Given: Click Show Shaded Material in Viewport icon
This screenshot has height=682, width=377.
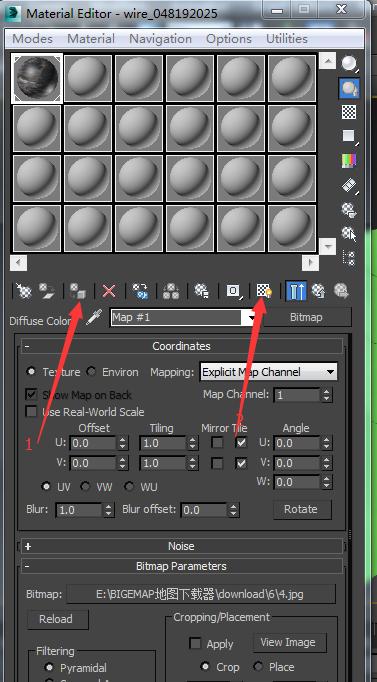Looking at the screenshot, I should (264, 290).
